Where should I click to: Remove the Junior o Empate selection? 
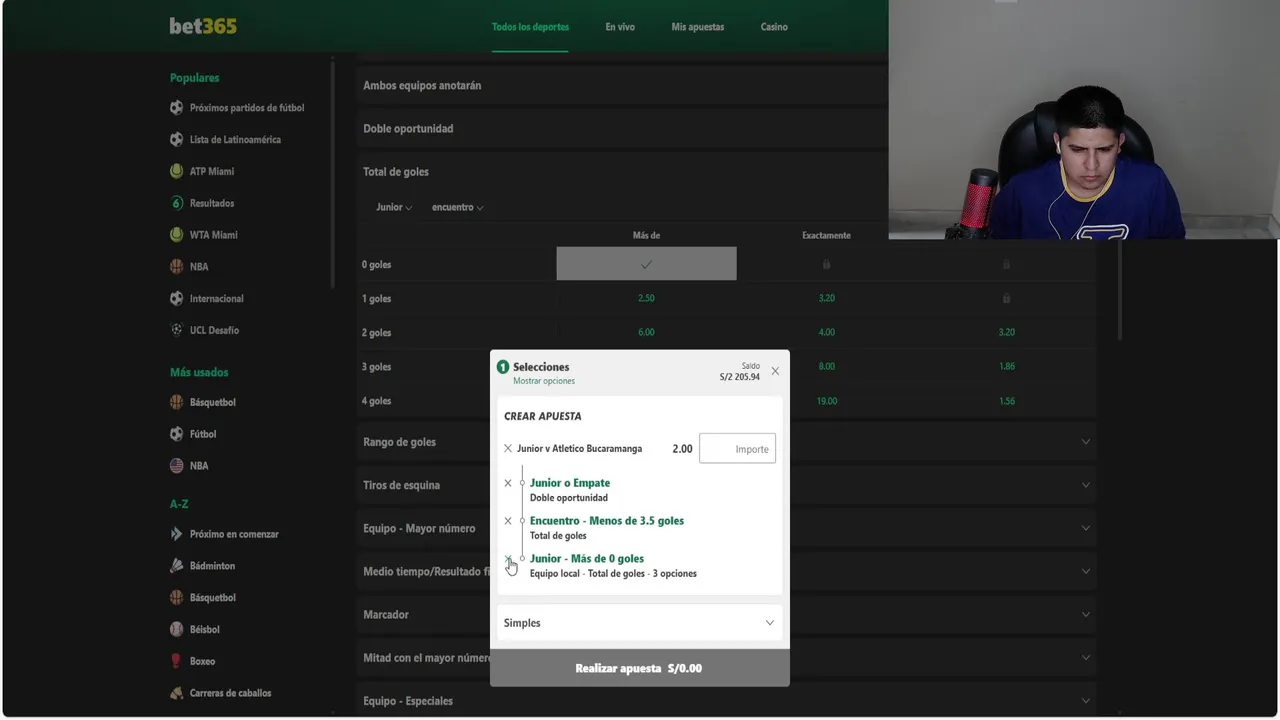[508, 483]
